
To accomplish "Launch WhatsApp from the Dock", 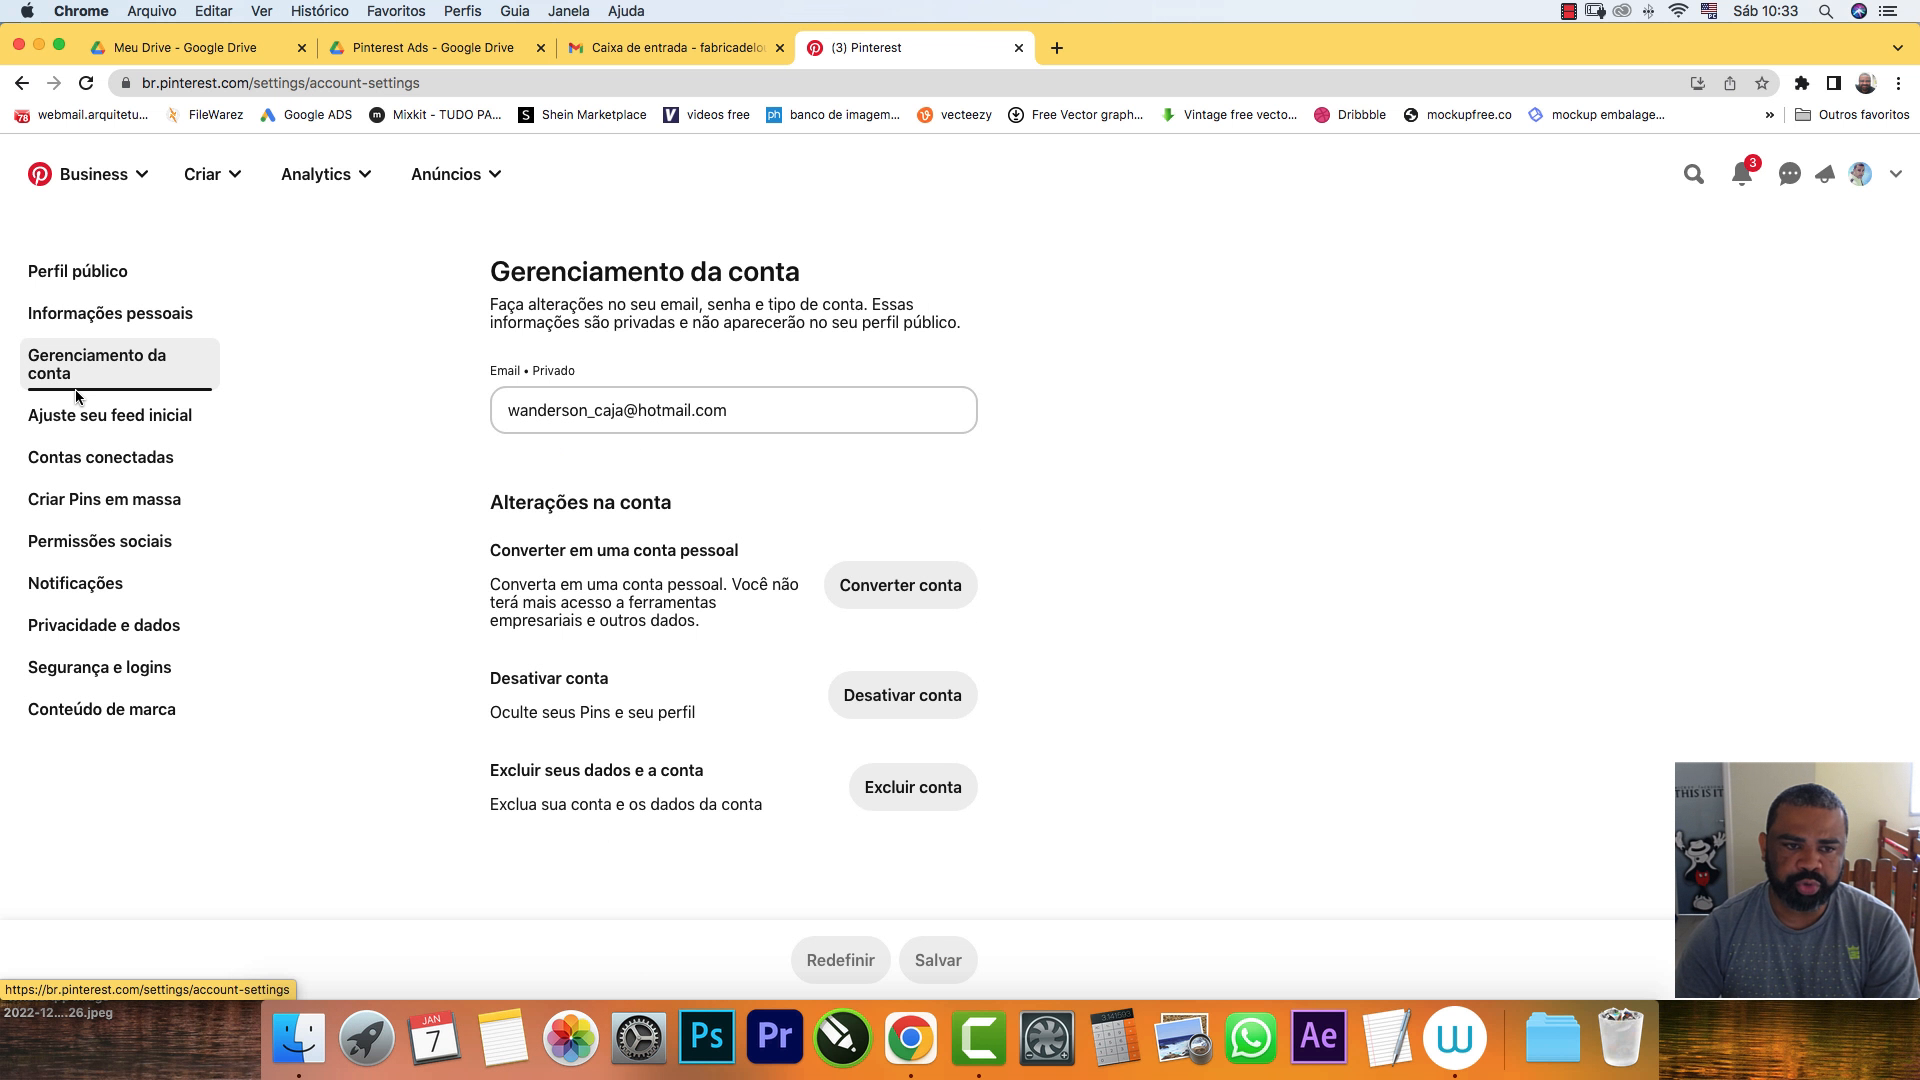I will pyautogui.click(x=1251, y=1038).
